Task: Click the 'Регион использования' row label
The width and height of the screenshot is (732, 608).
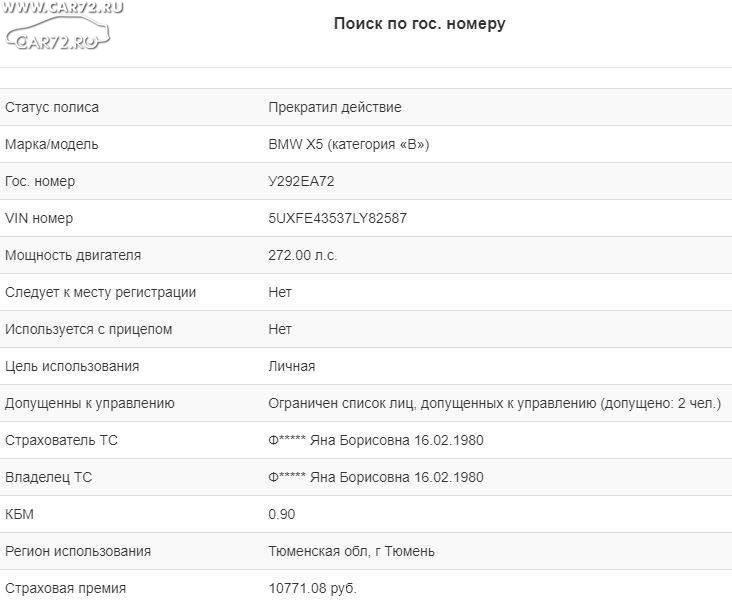Action: (x=78, y=551)
